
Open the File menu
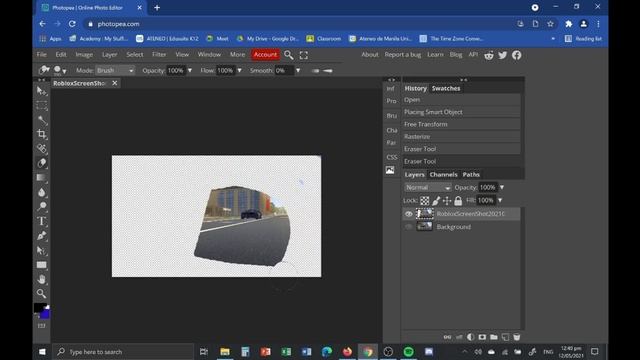42,55
